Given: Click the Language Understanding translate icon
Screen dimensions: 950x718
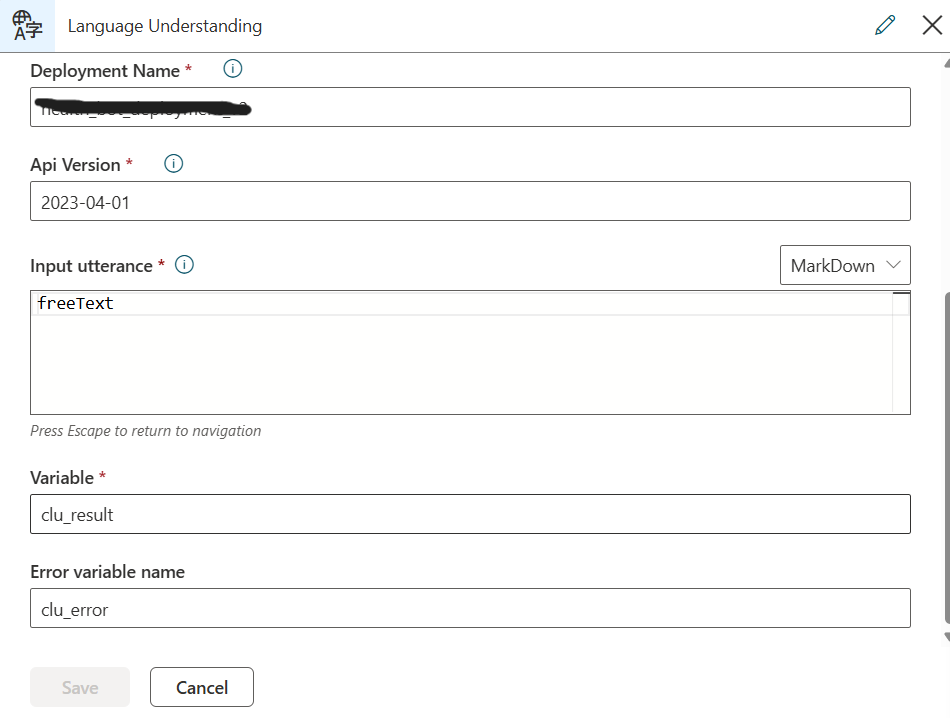Looking at the screenshot, I should click(x=27, y=26).
